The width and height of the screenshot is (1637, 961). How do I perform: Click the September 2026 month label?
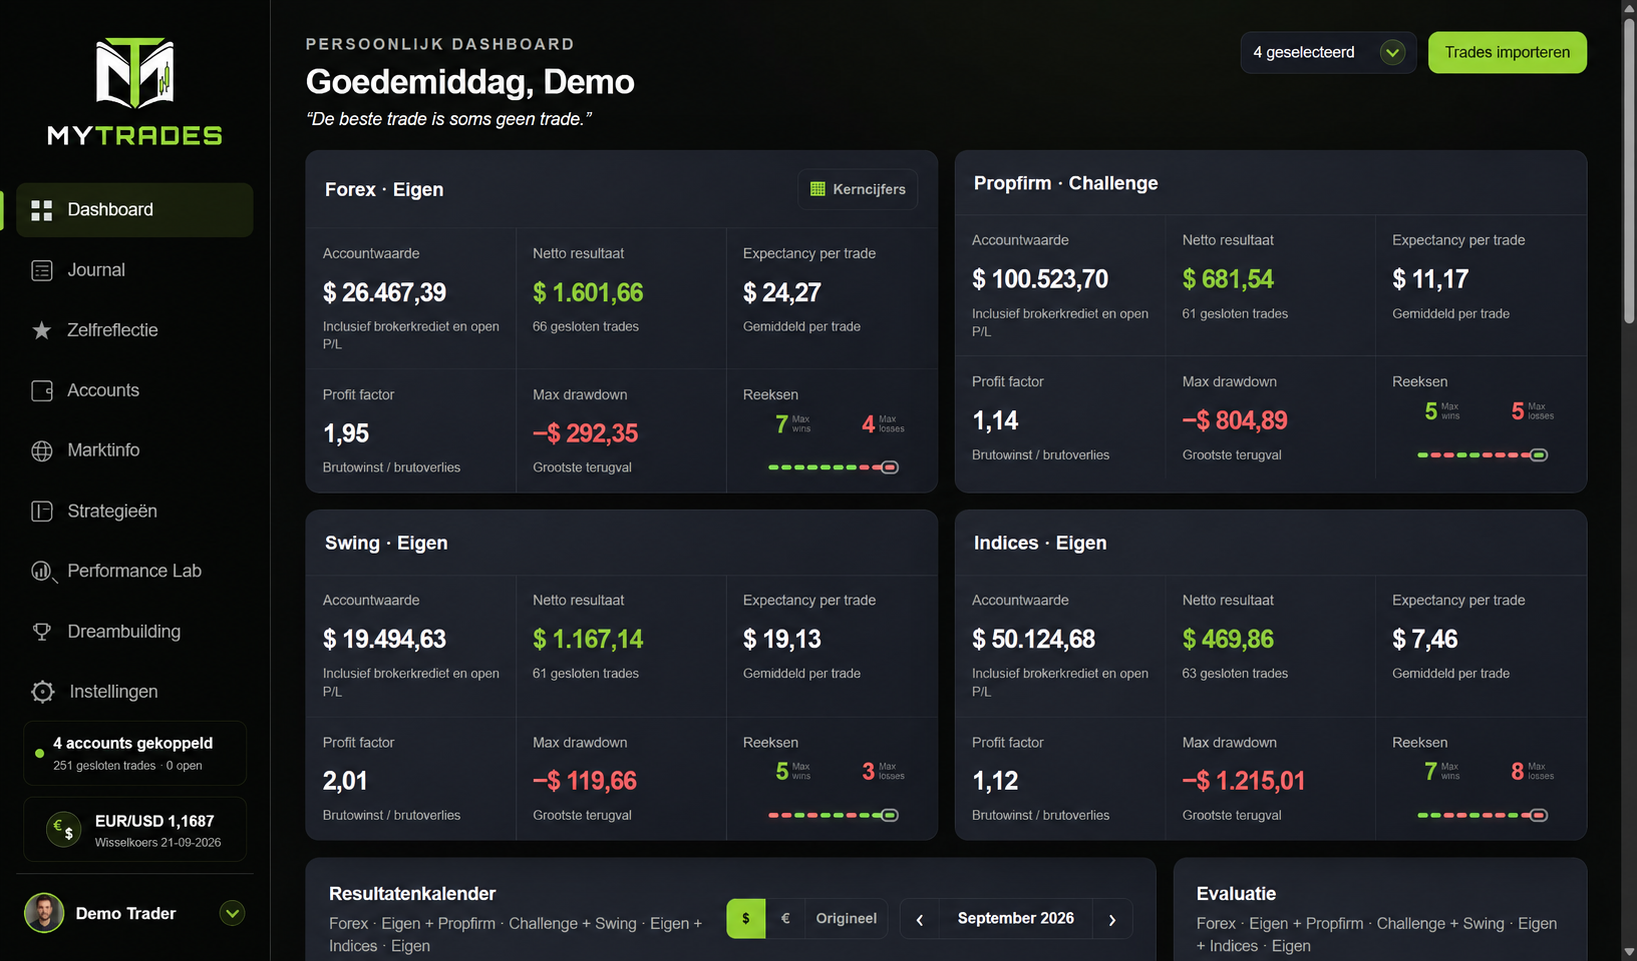(x=1016, y=919)
